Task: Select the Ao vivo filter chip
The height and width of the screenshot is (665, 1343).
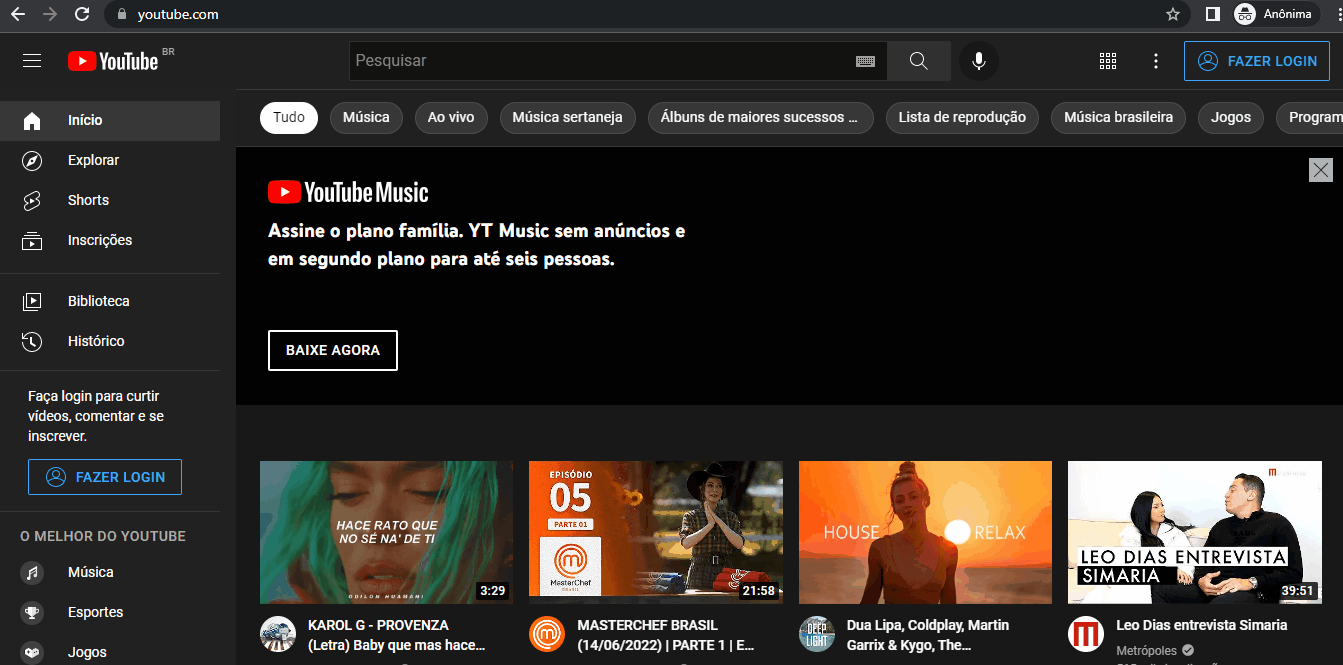Action: point(451,117)
